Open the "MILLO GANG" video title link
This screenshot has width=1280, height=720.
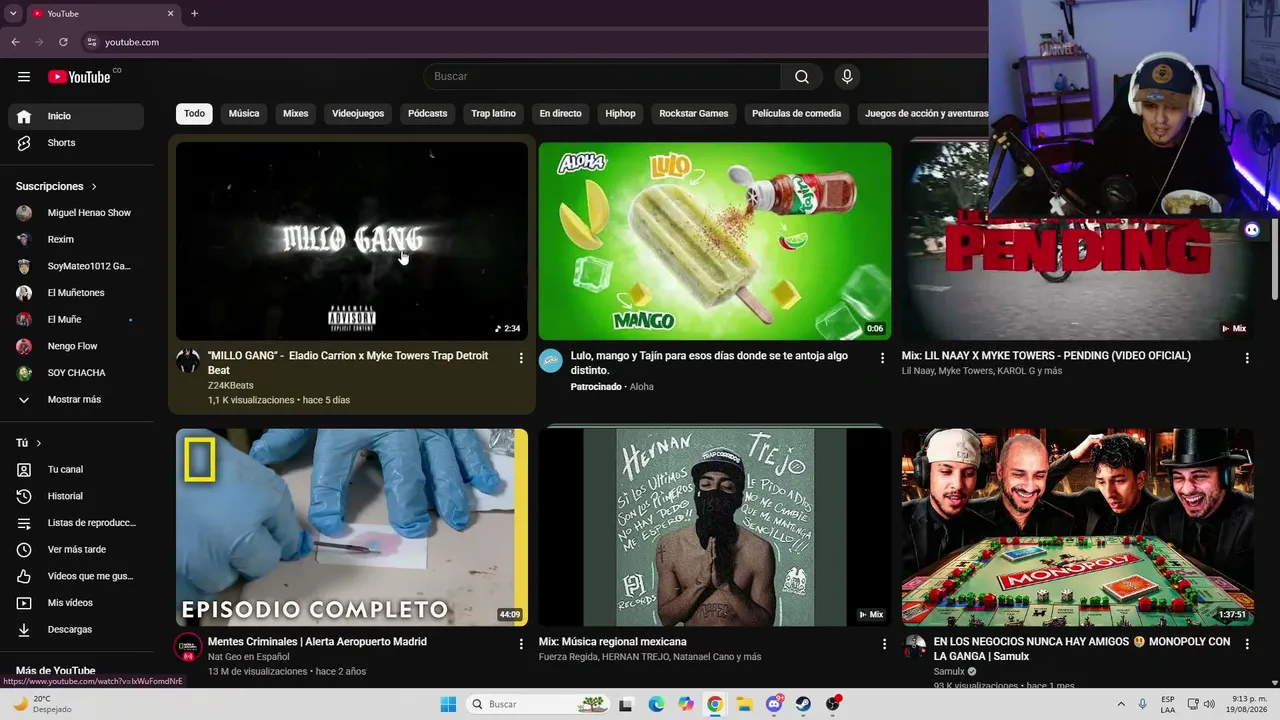[348, 363]
